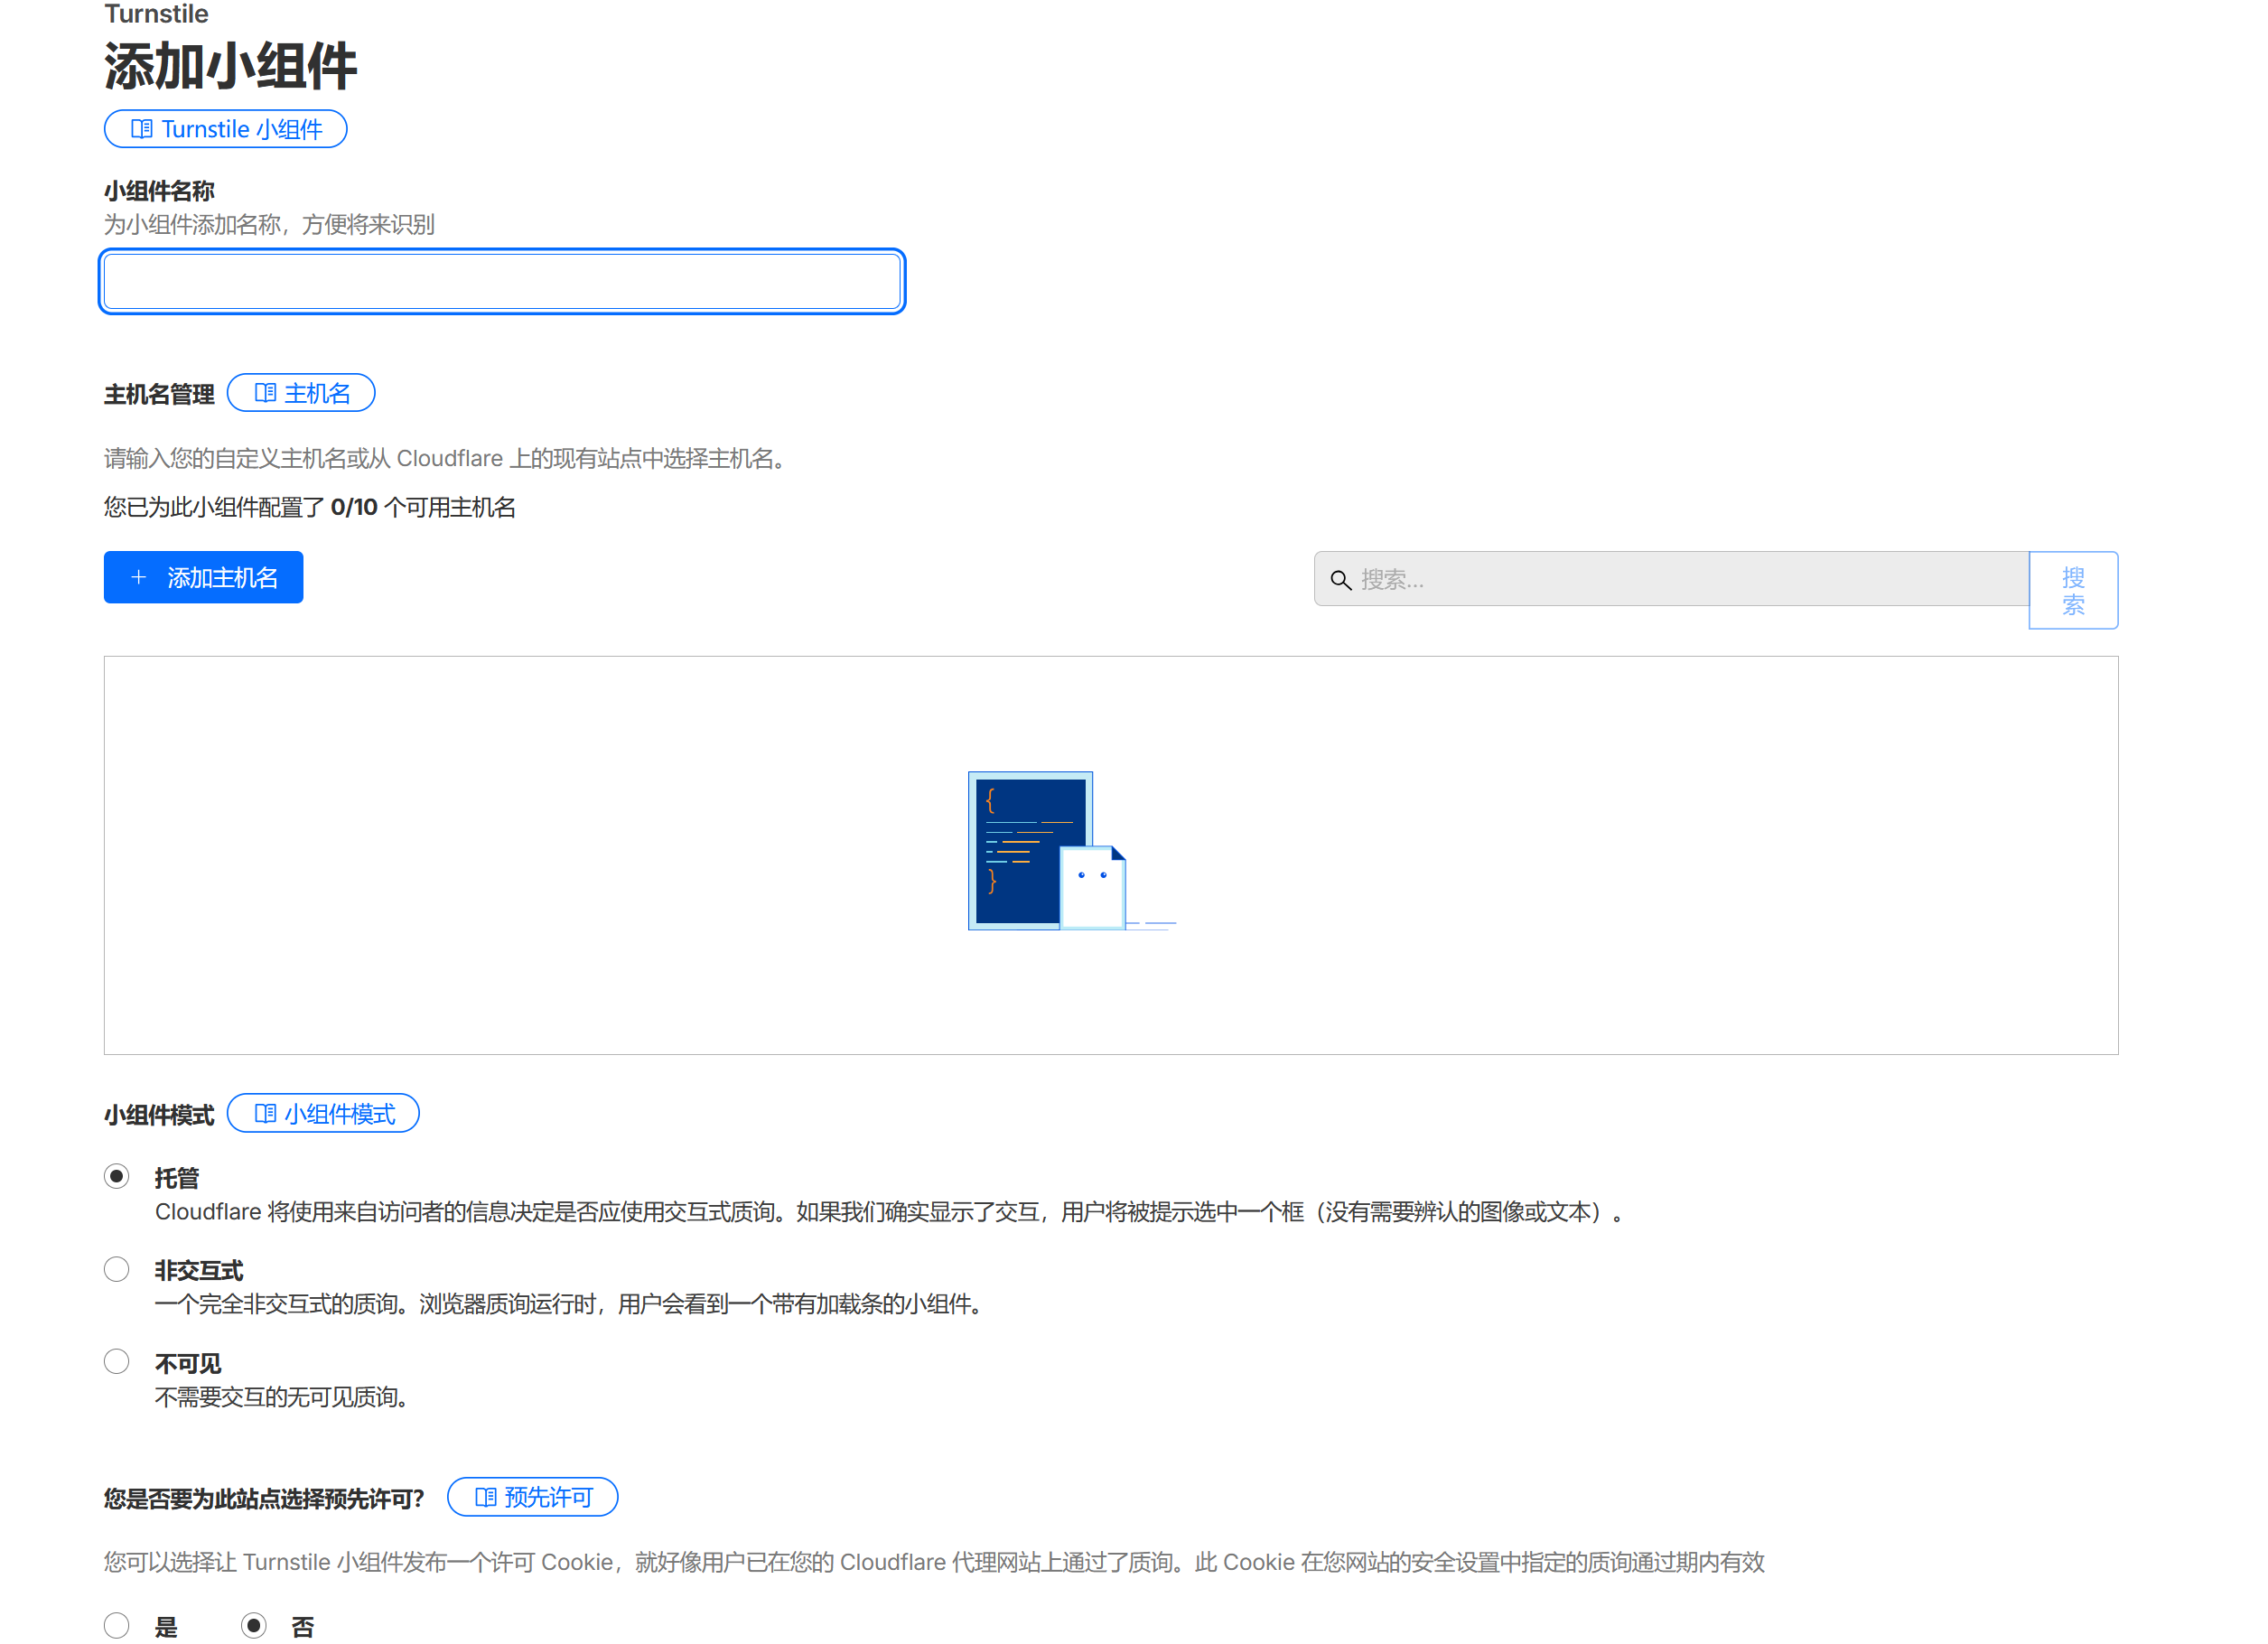Open the 主机名 documentation link

(317, 393)
